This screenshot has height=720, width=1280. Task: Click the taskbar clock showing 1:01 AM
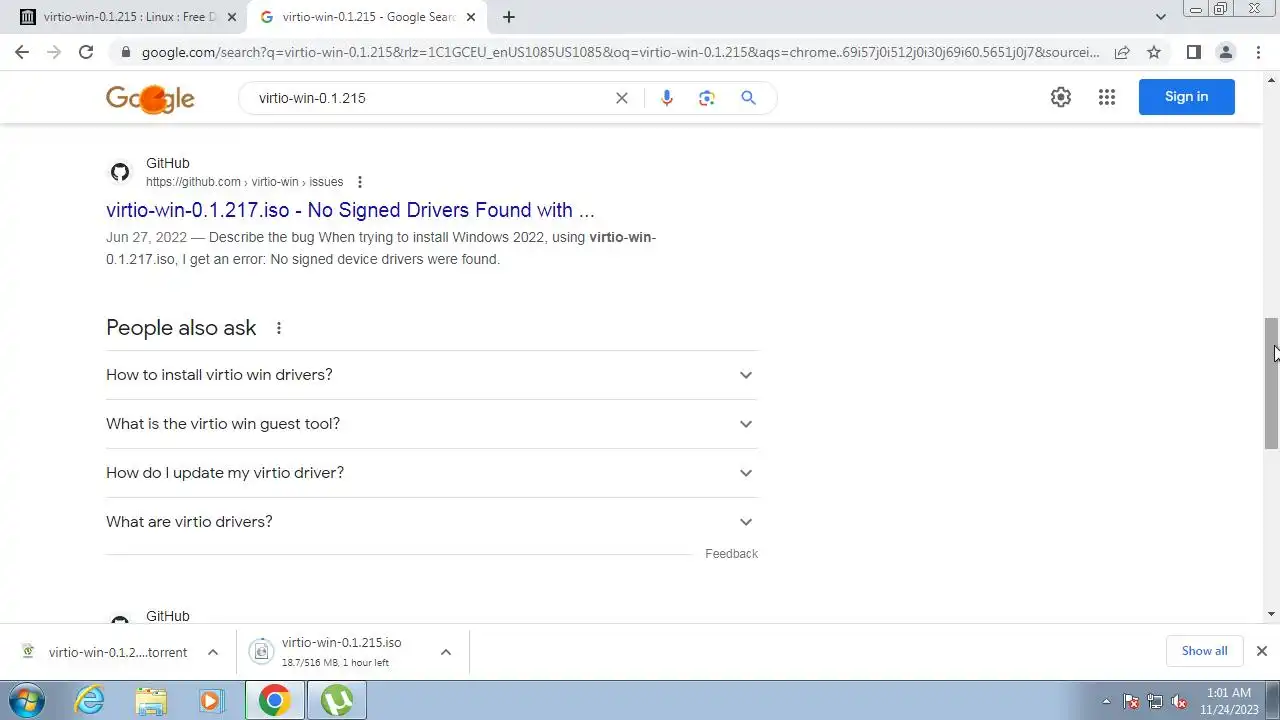point(1228,700)
